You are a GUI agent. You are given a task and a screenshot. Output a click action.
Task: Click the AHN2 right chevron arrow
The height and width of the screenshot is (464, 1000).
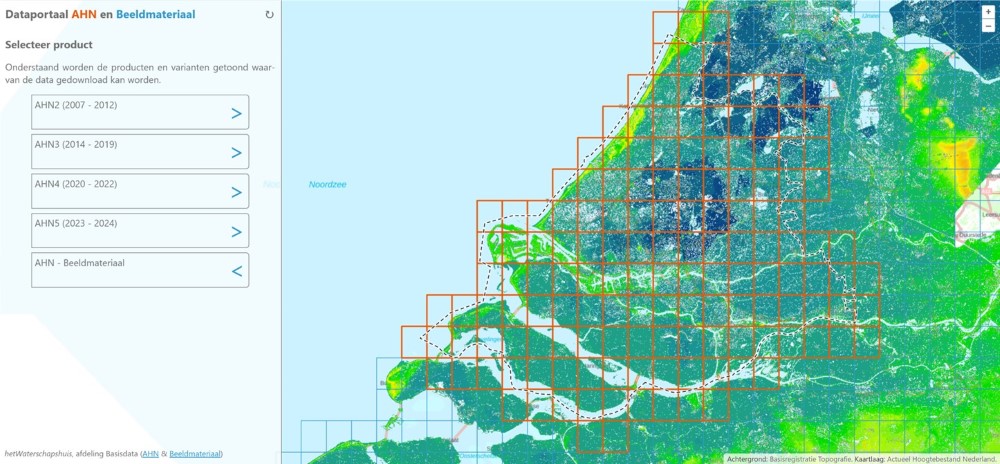(237, 113)
